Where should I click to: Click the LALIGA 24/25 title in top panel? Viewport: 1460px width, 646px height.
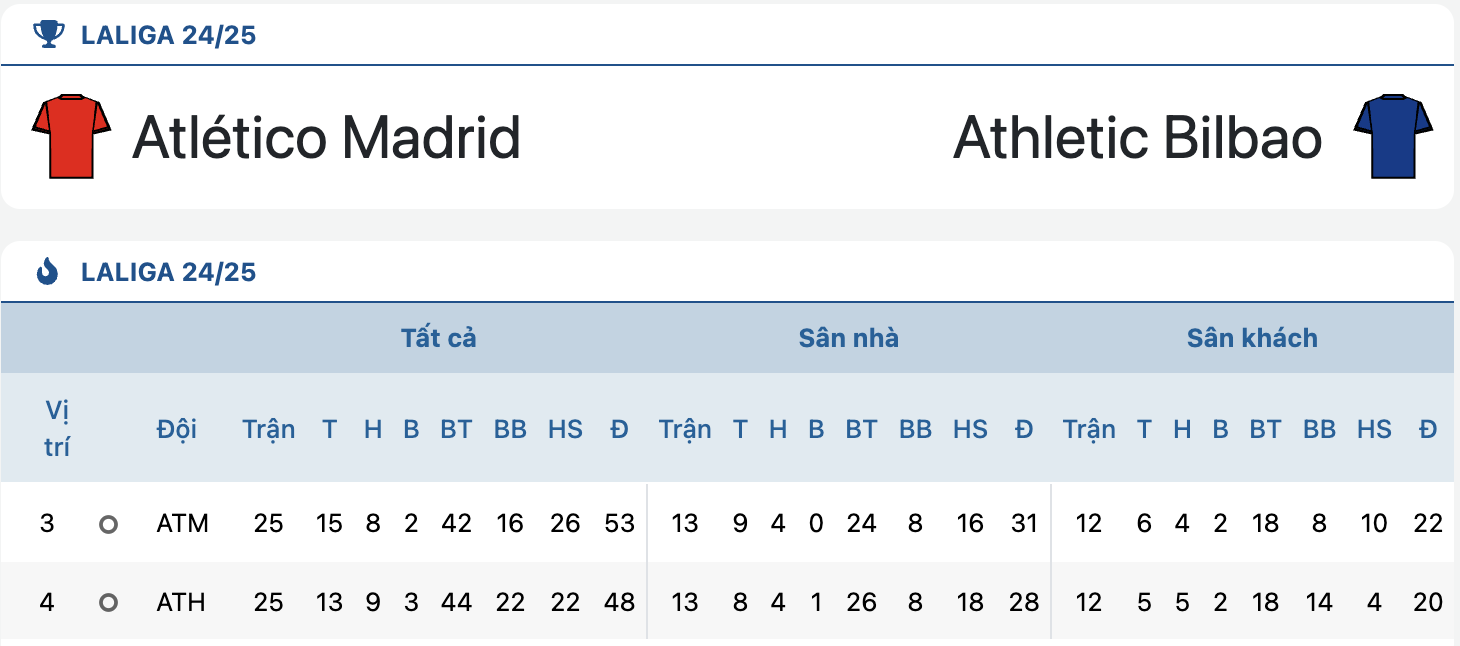pos(168,35)
